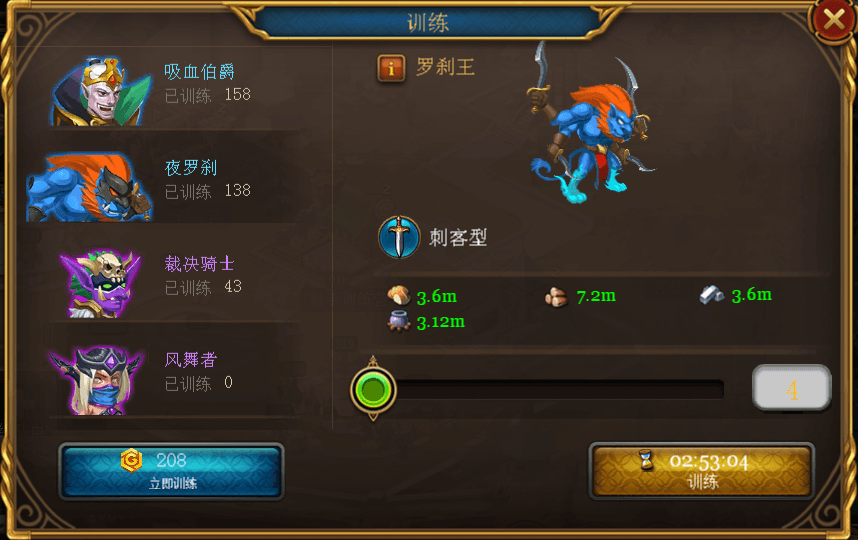Image resolution: width=858 pixels, height=540 pixels.
Task: Click the hourglass timer icon
Action: pos(646,460)
